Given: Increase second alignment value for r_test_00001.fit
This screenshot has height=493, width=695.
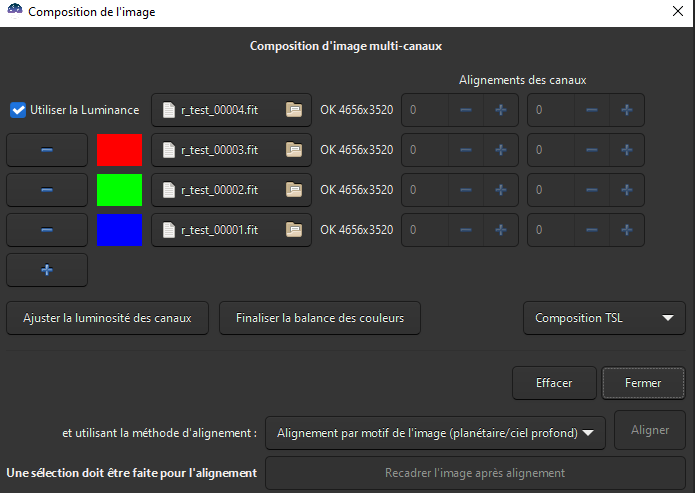Looking at the screenshot, I should tap(627, 230).
